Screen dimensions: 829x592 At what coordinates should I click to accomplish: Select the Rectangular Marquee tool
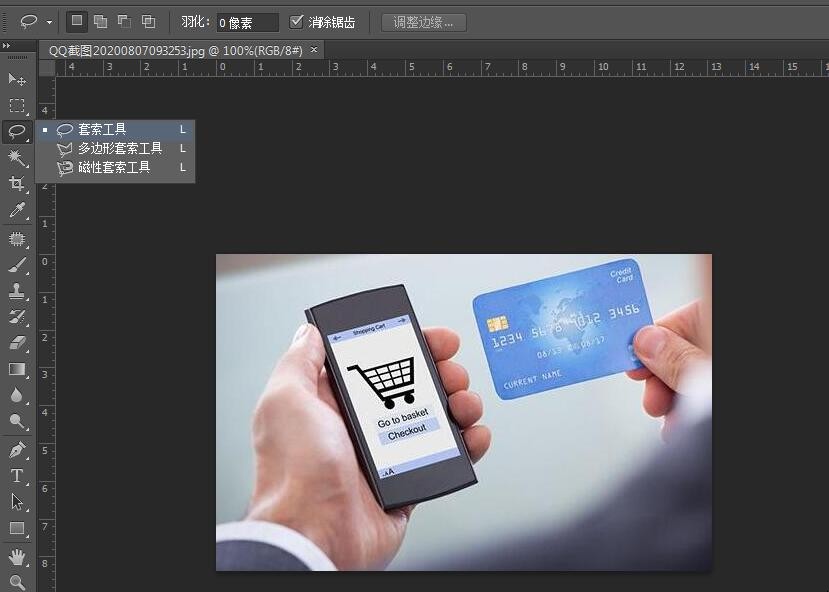(17, 106)
